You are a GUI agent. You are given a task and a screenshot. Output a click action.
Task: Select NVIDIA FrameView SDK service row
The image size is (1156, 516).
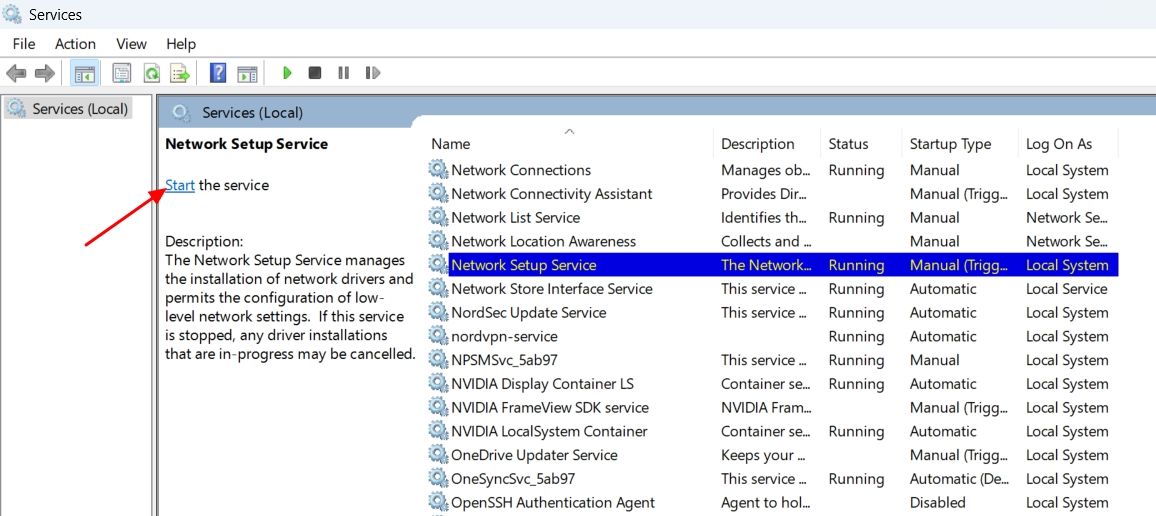[772, 408]
